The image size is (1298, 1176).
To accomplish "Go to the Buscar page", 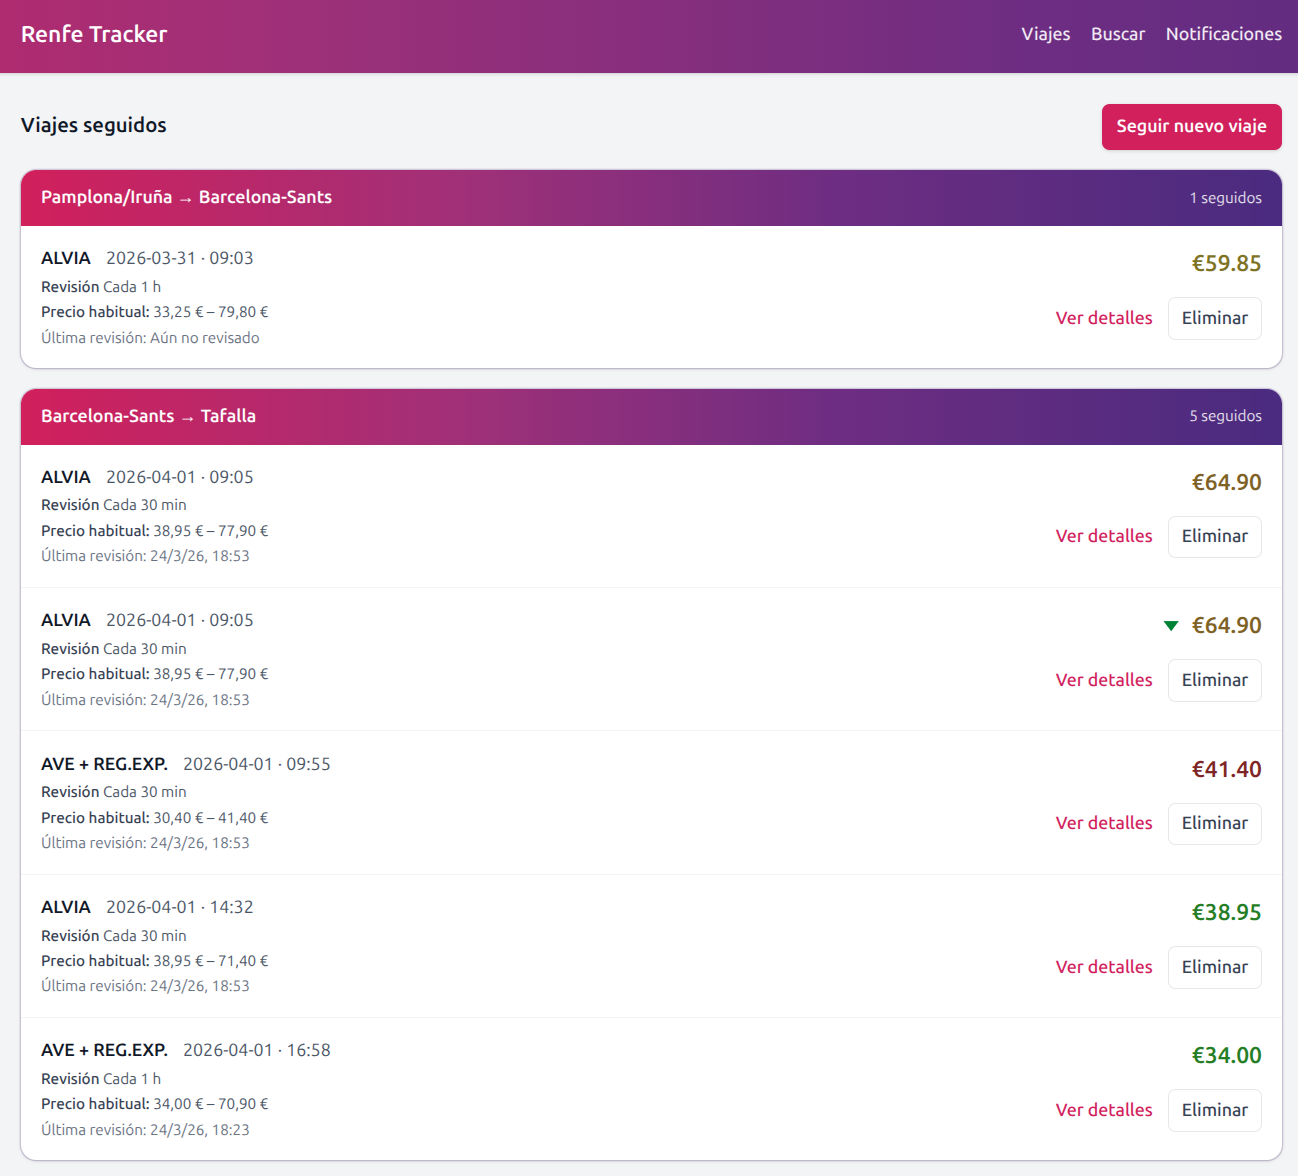I will pyautogui.click(x=1117, y=34).
